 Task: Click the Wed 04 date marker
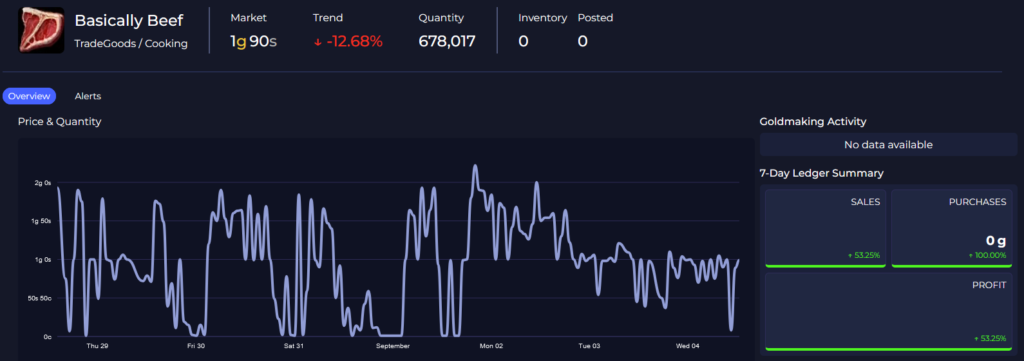688,346
